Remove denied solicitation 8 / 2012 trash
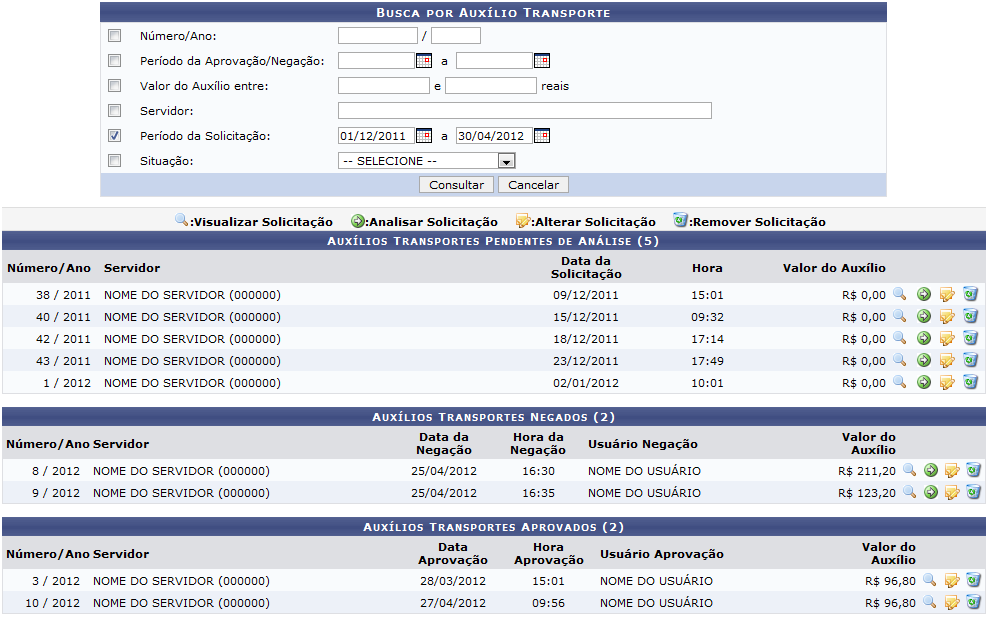The height and width of the screenshot is (617, 989). point(973,470)
